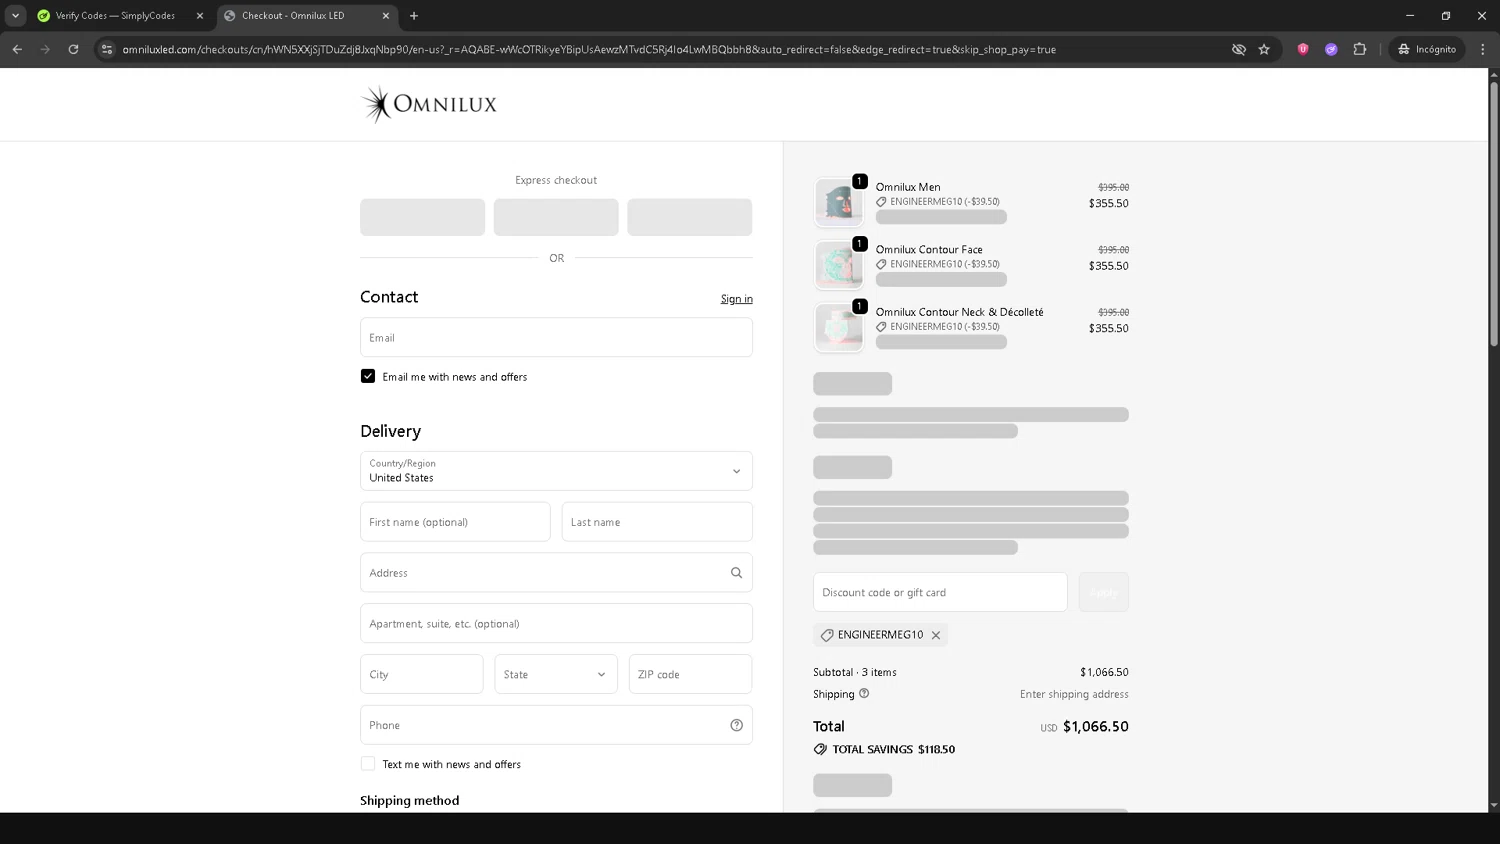
Task: Click the Last name field
Action: point(657,522)
